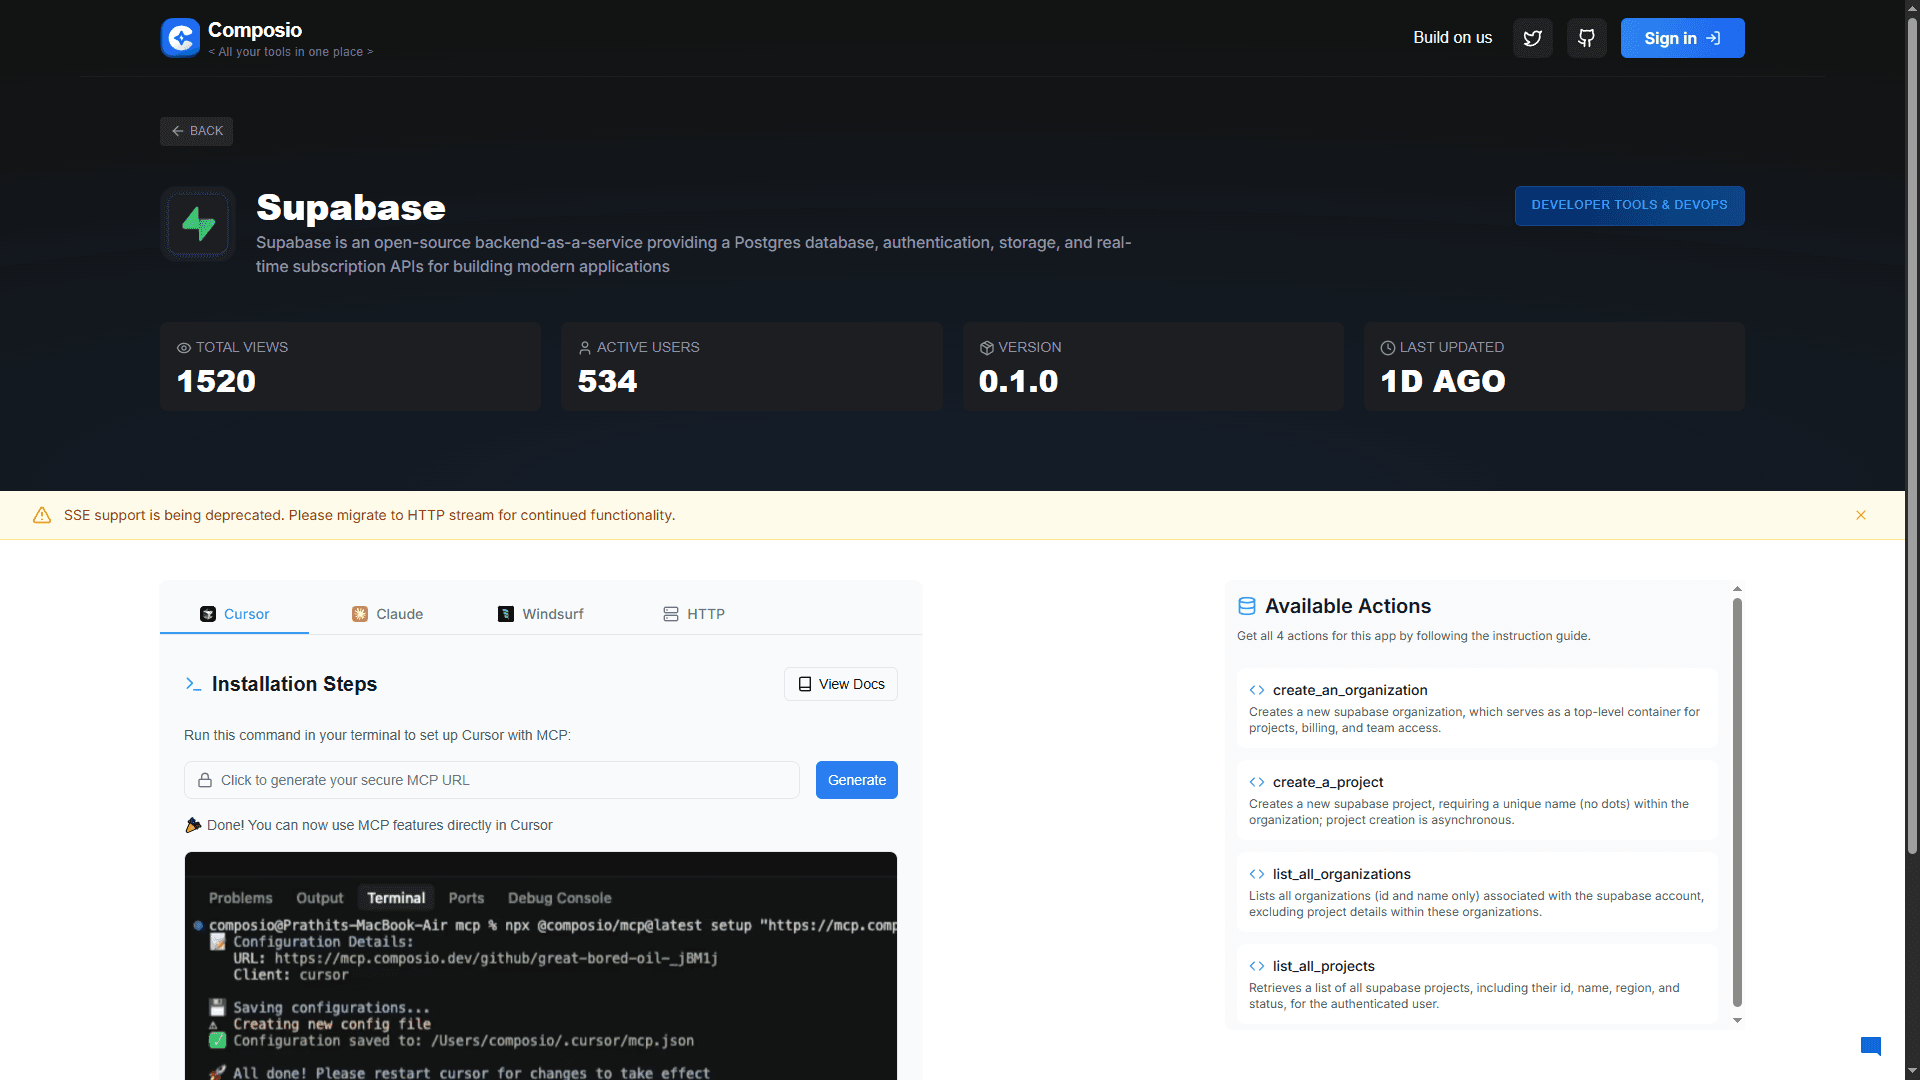Click the clock icon on the LAST UPDATED card
Screen dimensions: 1920x1080
[1386, 347]
